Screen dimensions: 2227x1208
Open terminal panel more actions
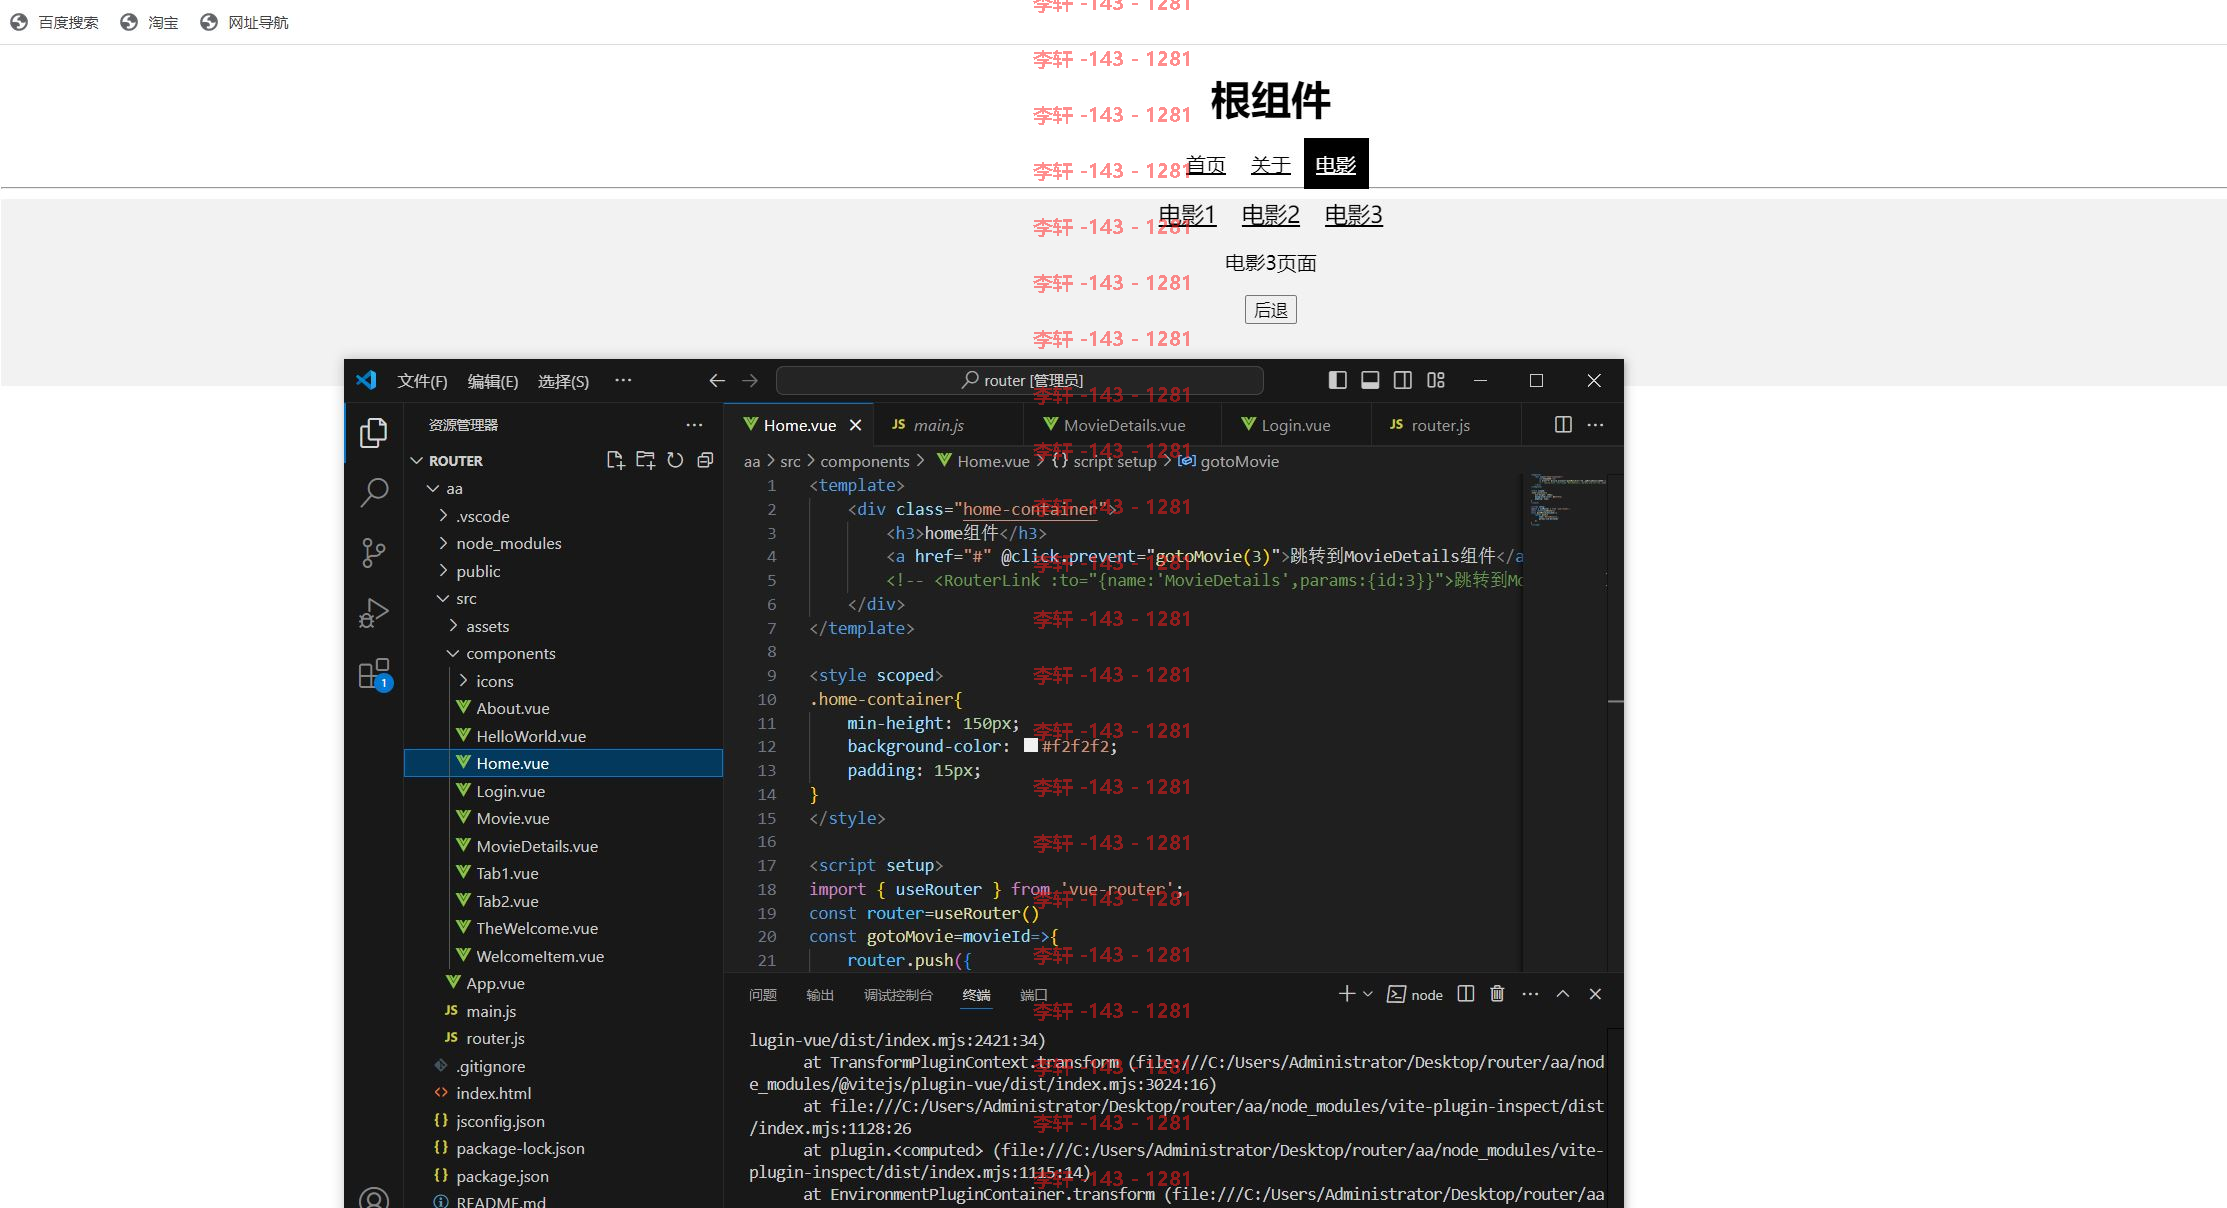coord(1530,994)
